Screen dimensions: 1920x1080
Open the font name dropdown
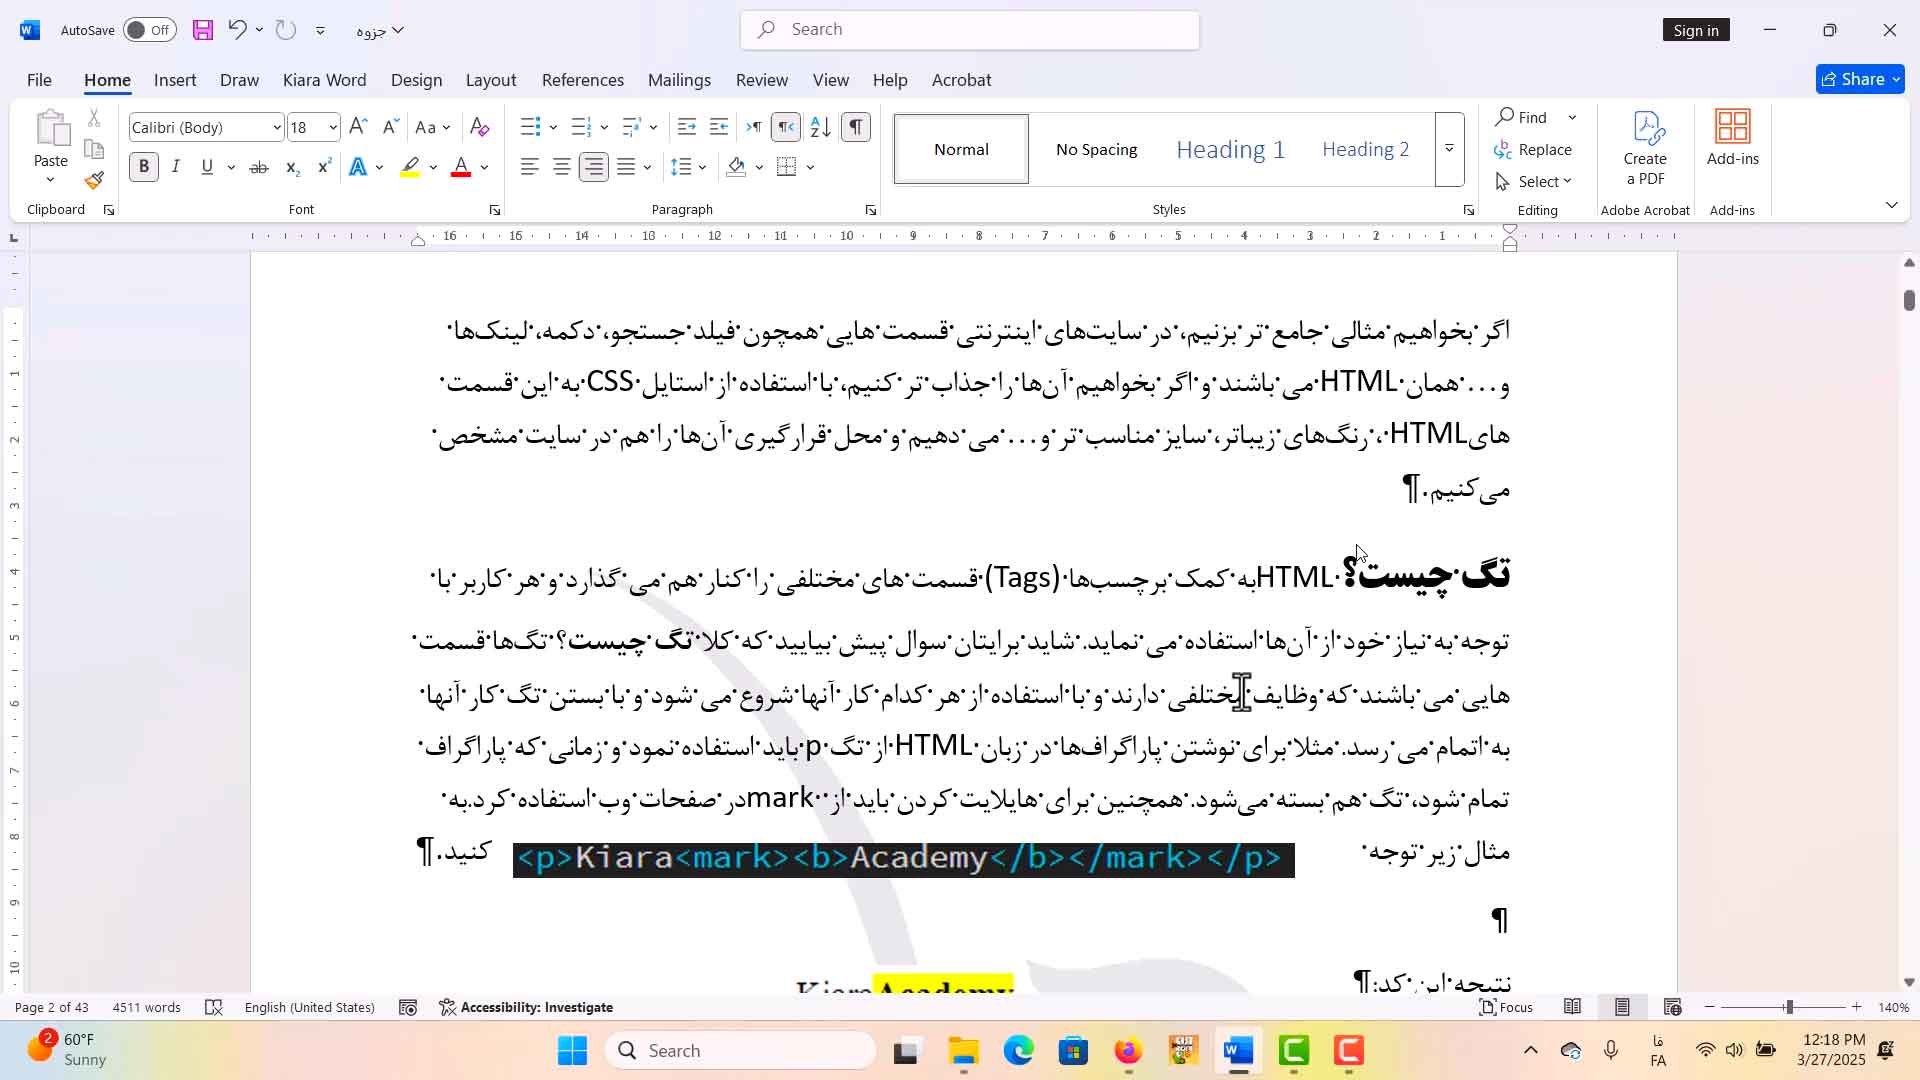[277, 127]
